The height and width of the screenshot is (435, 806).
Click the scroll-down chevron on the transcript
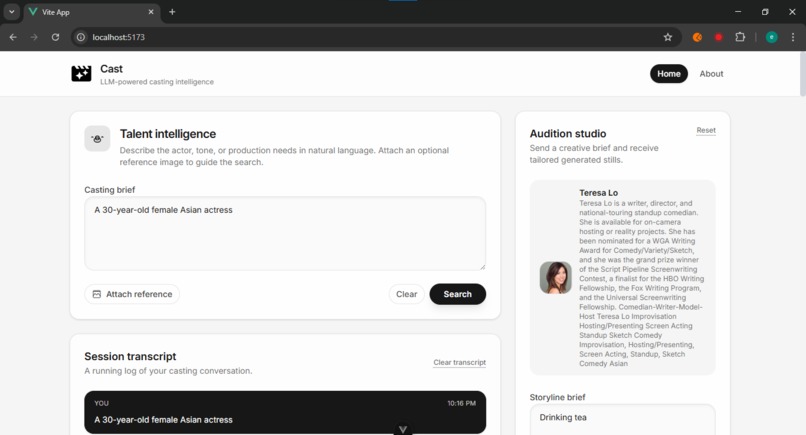403,429
